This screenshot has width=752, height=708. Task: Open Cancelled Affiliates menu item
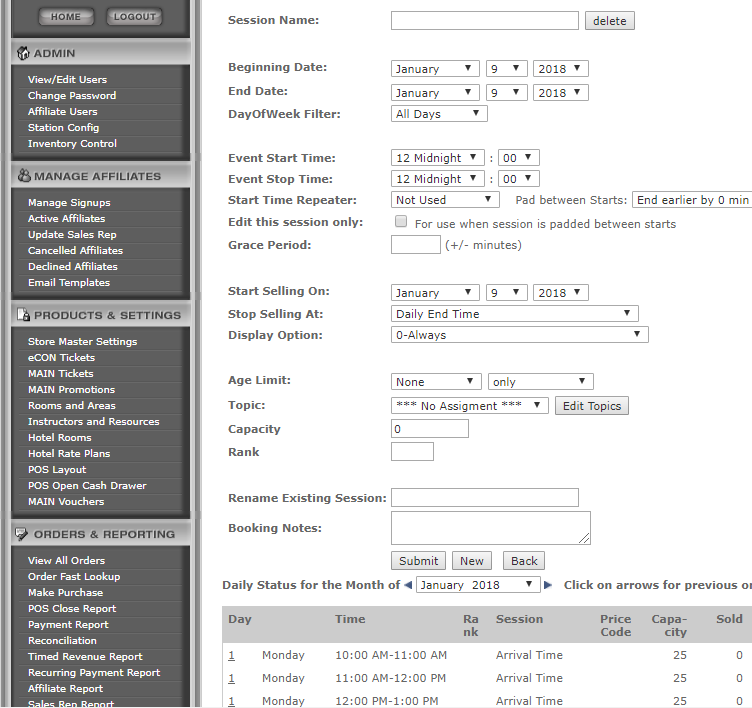click(x=75, y=250)
